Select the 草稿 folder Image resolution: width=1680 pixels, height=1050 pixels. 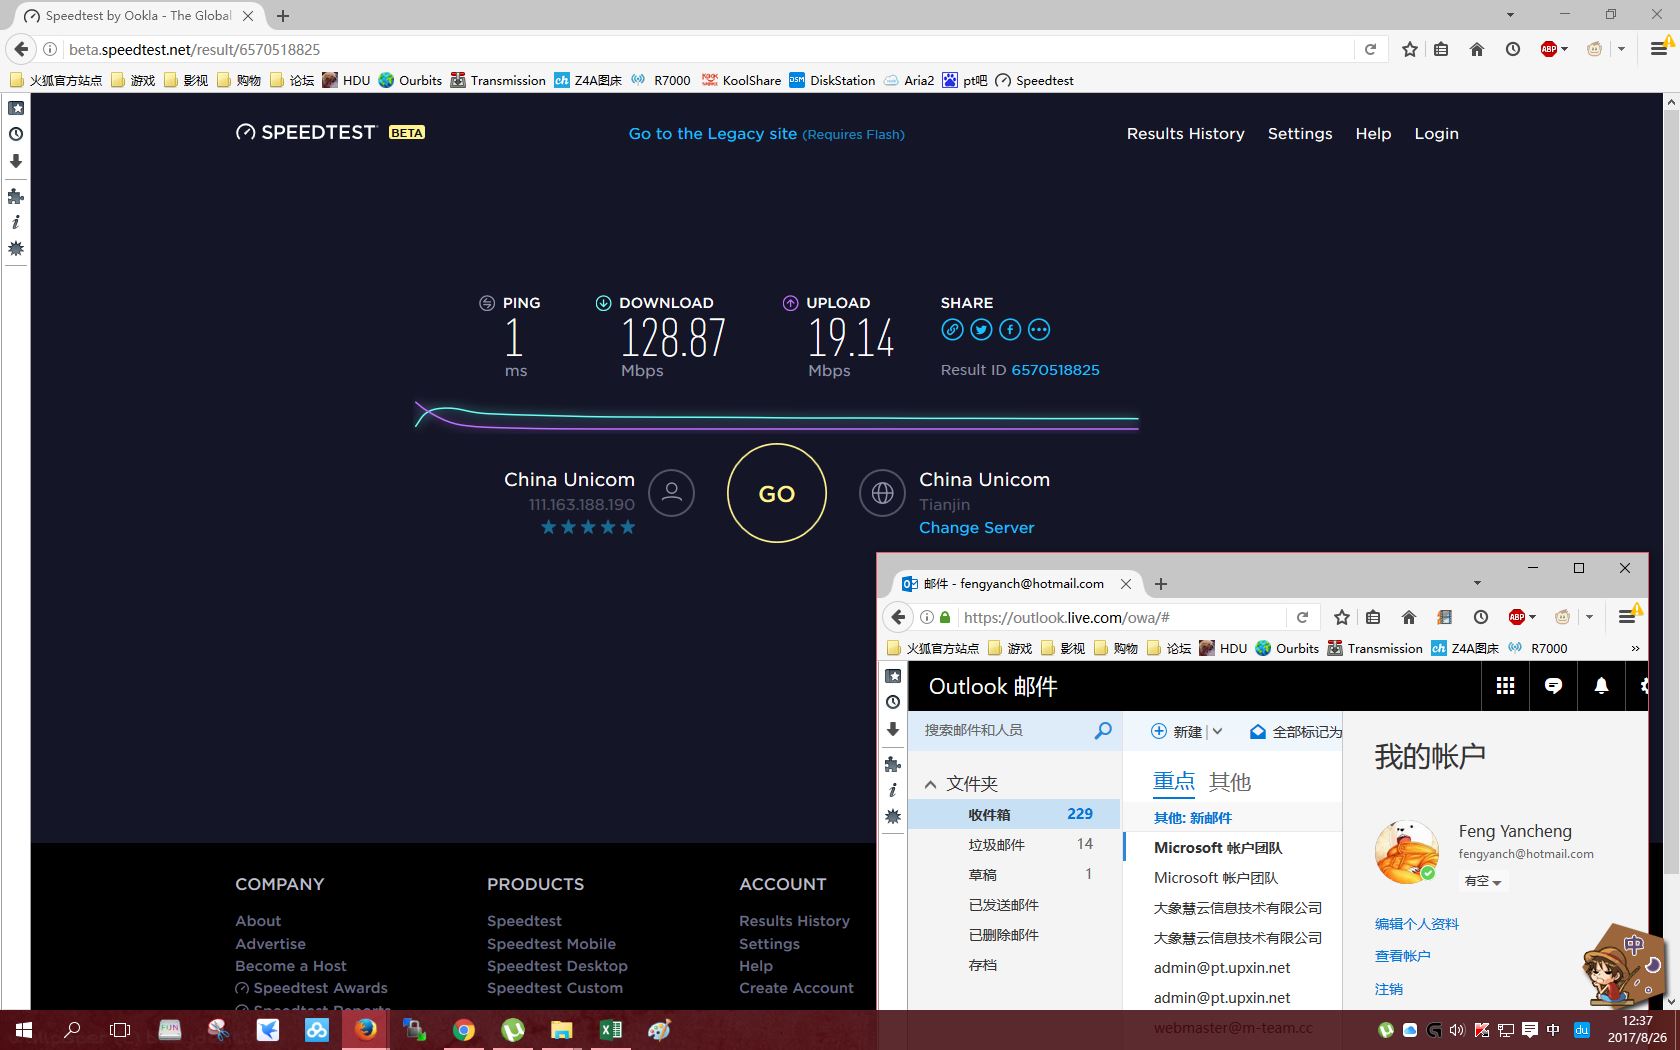coord(1014,874)
